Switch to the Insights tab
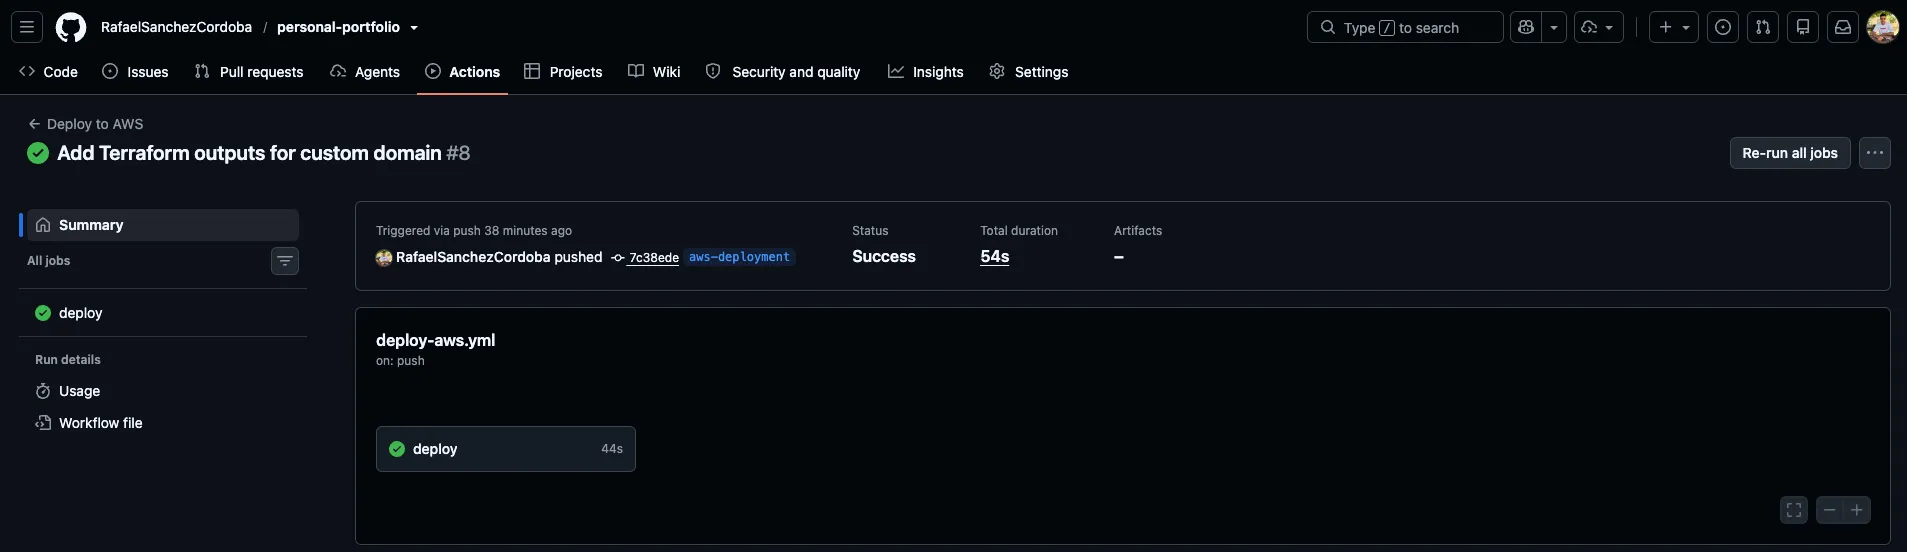The height and width of the screenshot is (552, 1907). pyautogui.click(x=926, y=72)
